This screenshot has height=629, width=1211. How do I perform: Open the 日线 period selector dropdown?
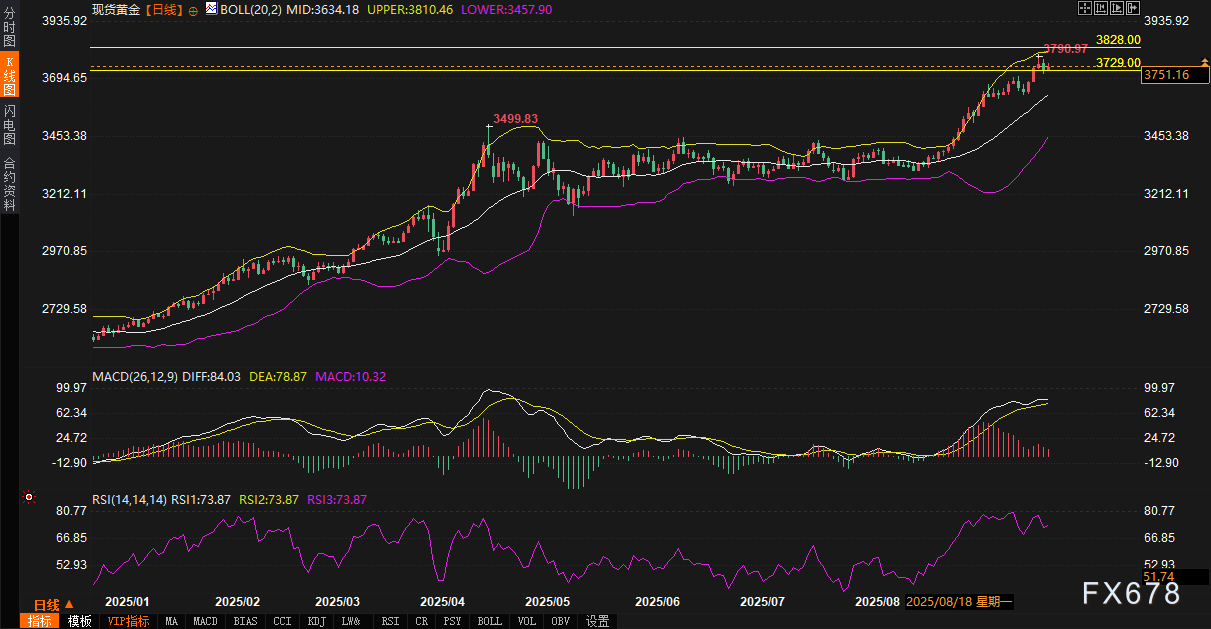[x=53, y=605]
